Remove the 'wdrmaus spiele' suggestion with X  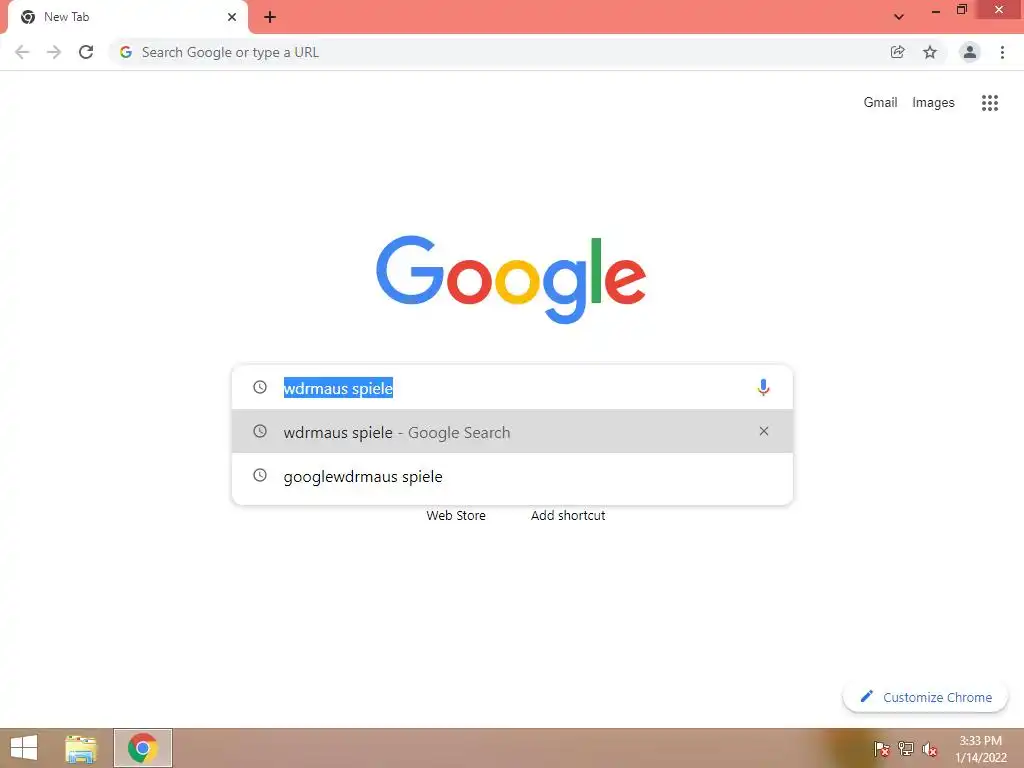click(763, 431)
